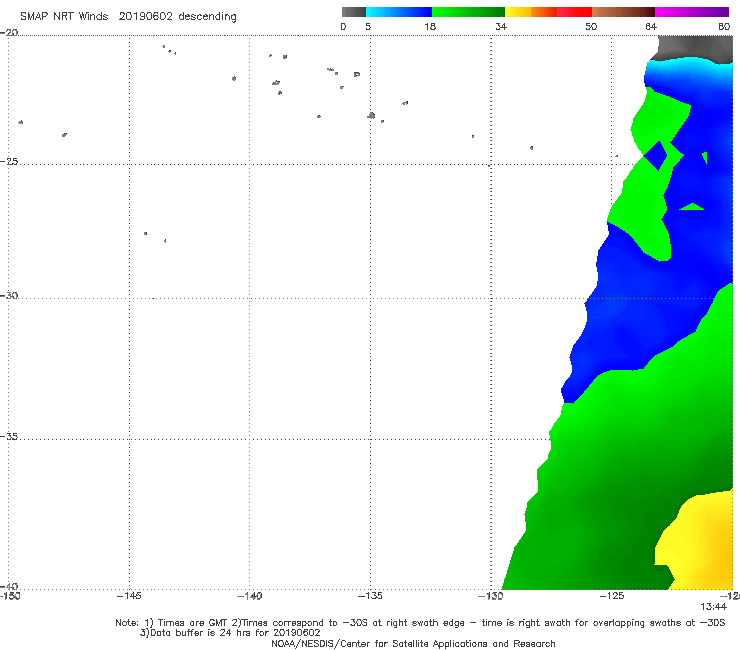The image size is (740, 650).
Task: Click the '13:44' swath time label
Action: coord(714,607)
